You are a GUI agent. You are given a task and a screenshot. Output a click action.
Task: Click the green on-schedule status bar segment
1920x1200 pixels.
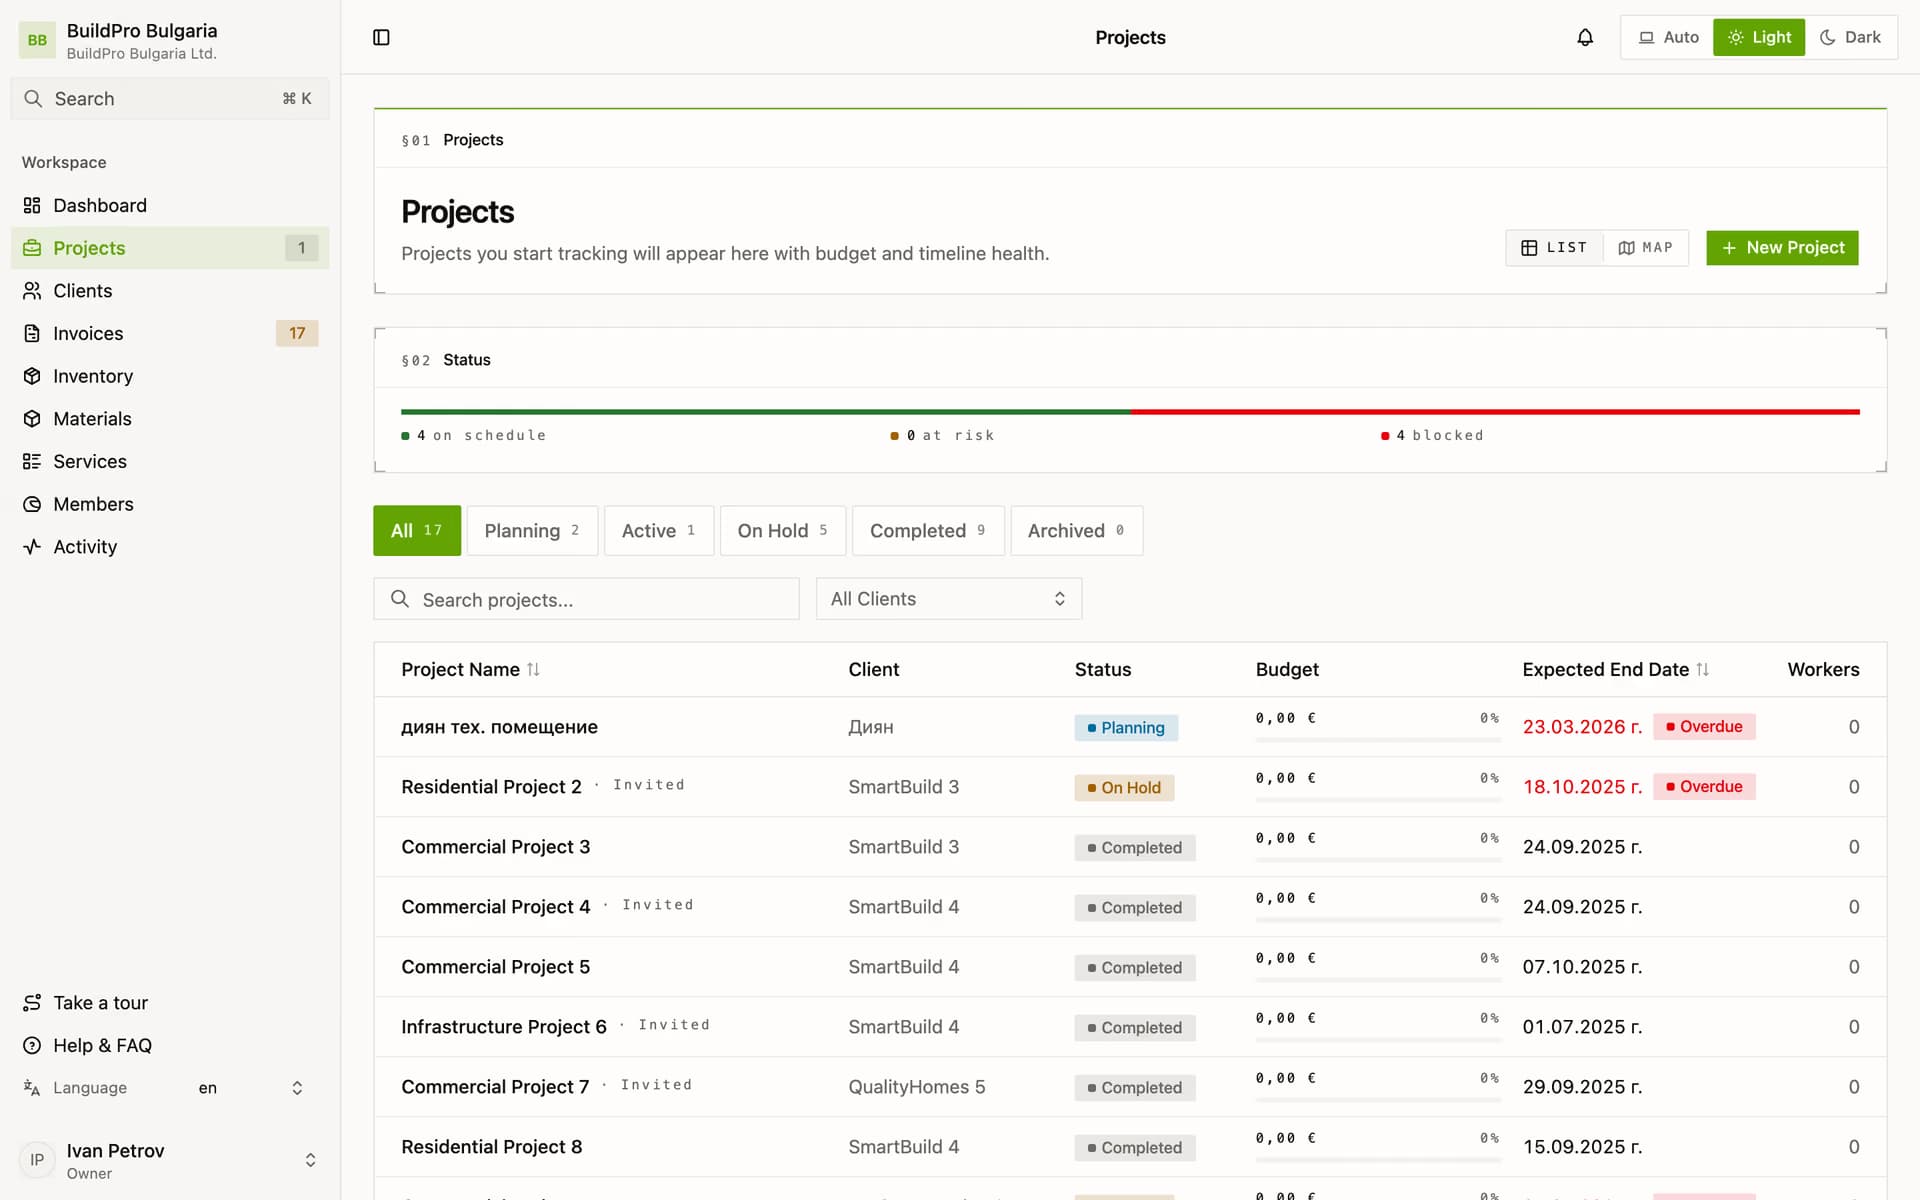tap(765, 411)
